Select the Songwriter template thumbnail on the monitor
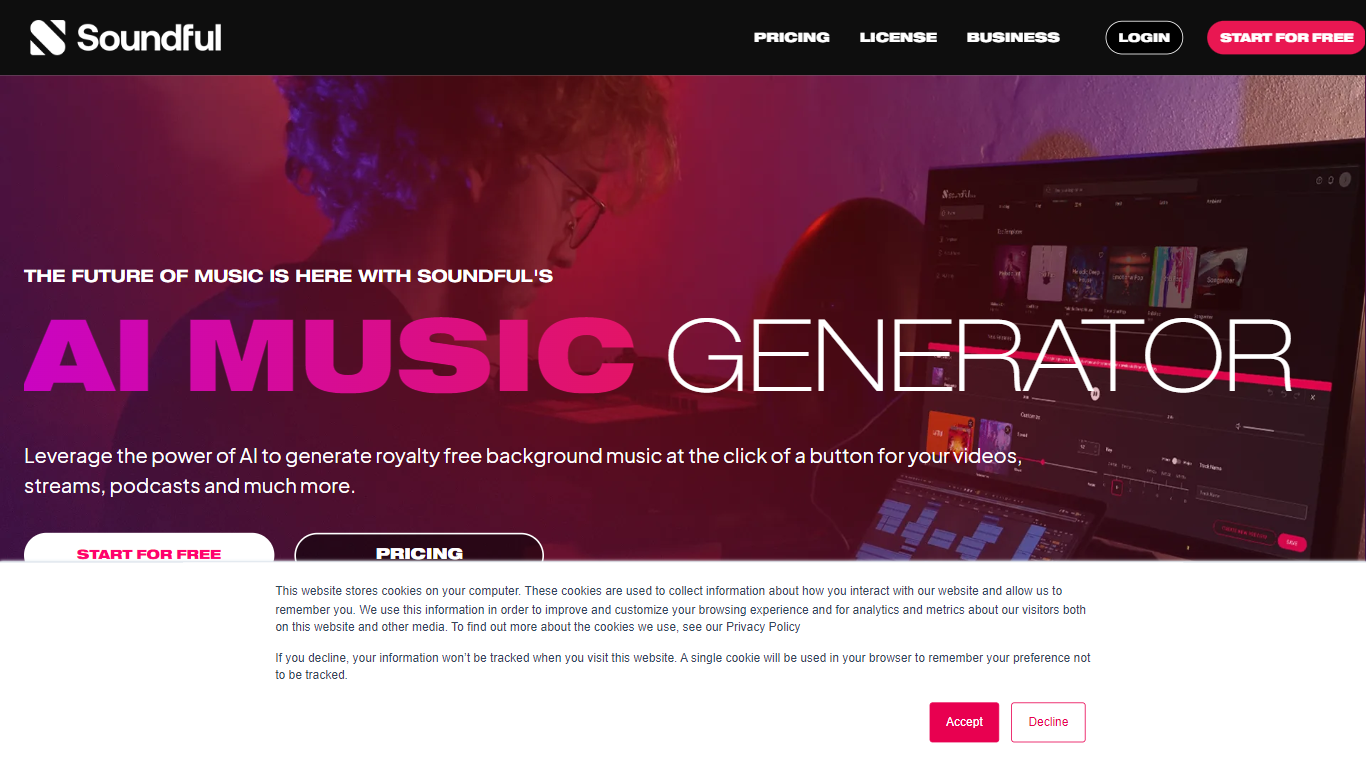This screenshot has width=1366, height=768. coord(1223,278)
